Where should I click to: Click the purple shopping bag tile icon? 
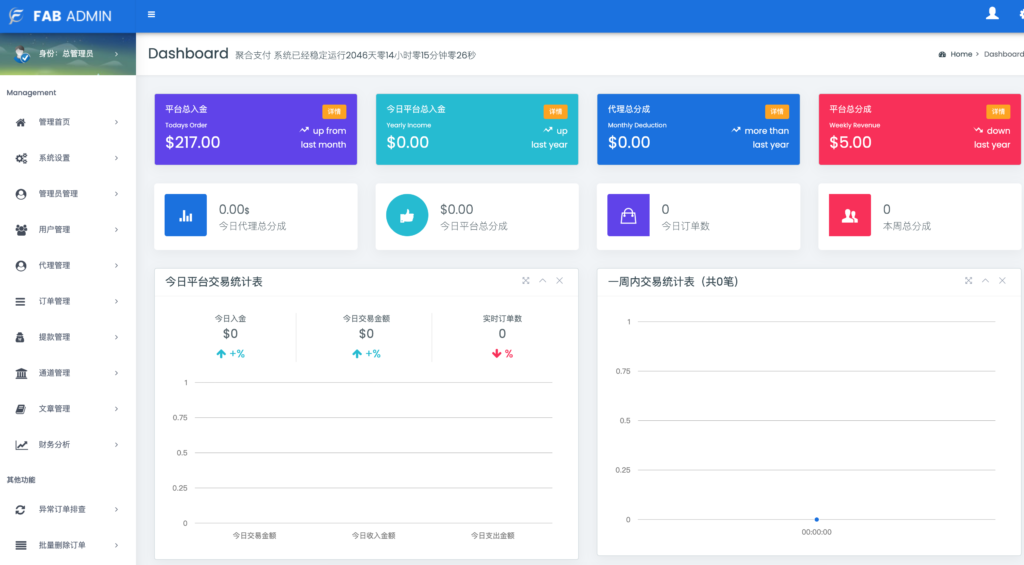tap(628, 215)
